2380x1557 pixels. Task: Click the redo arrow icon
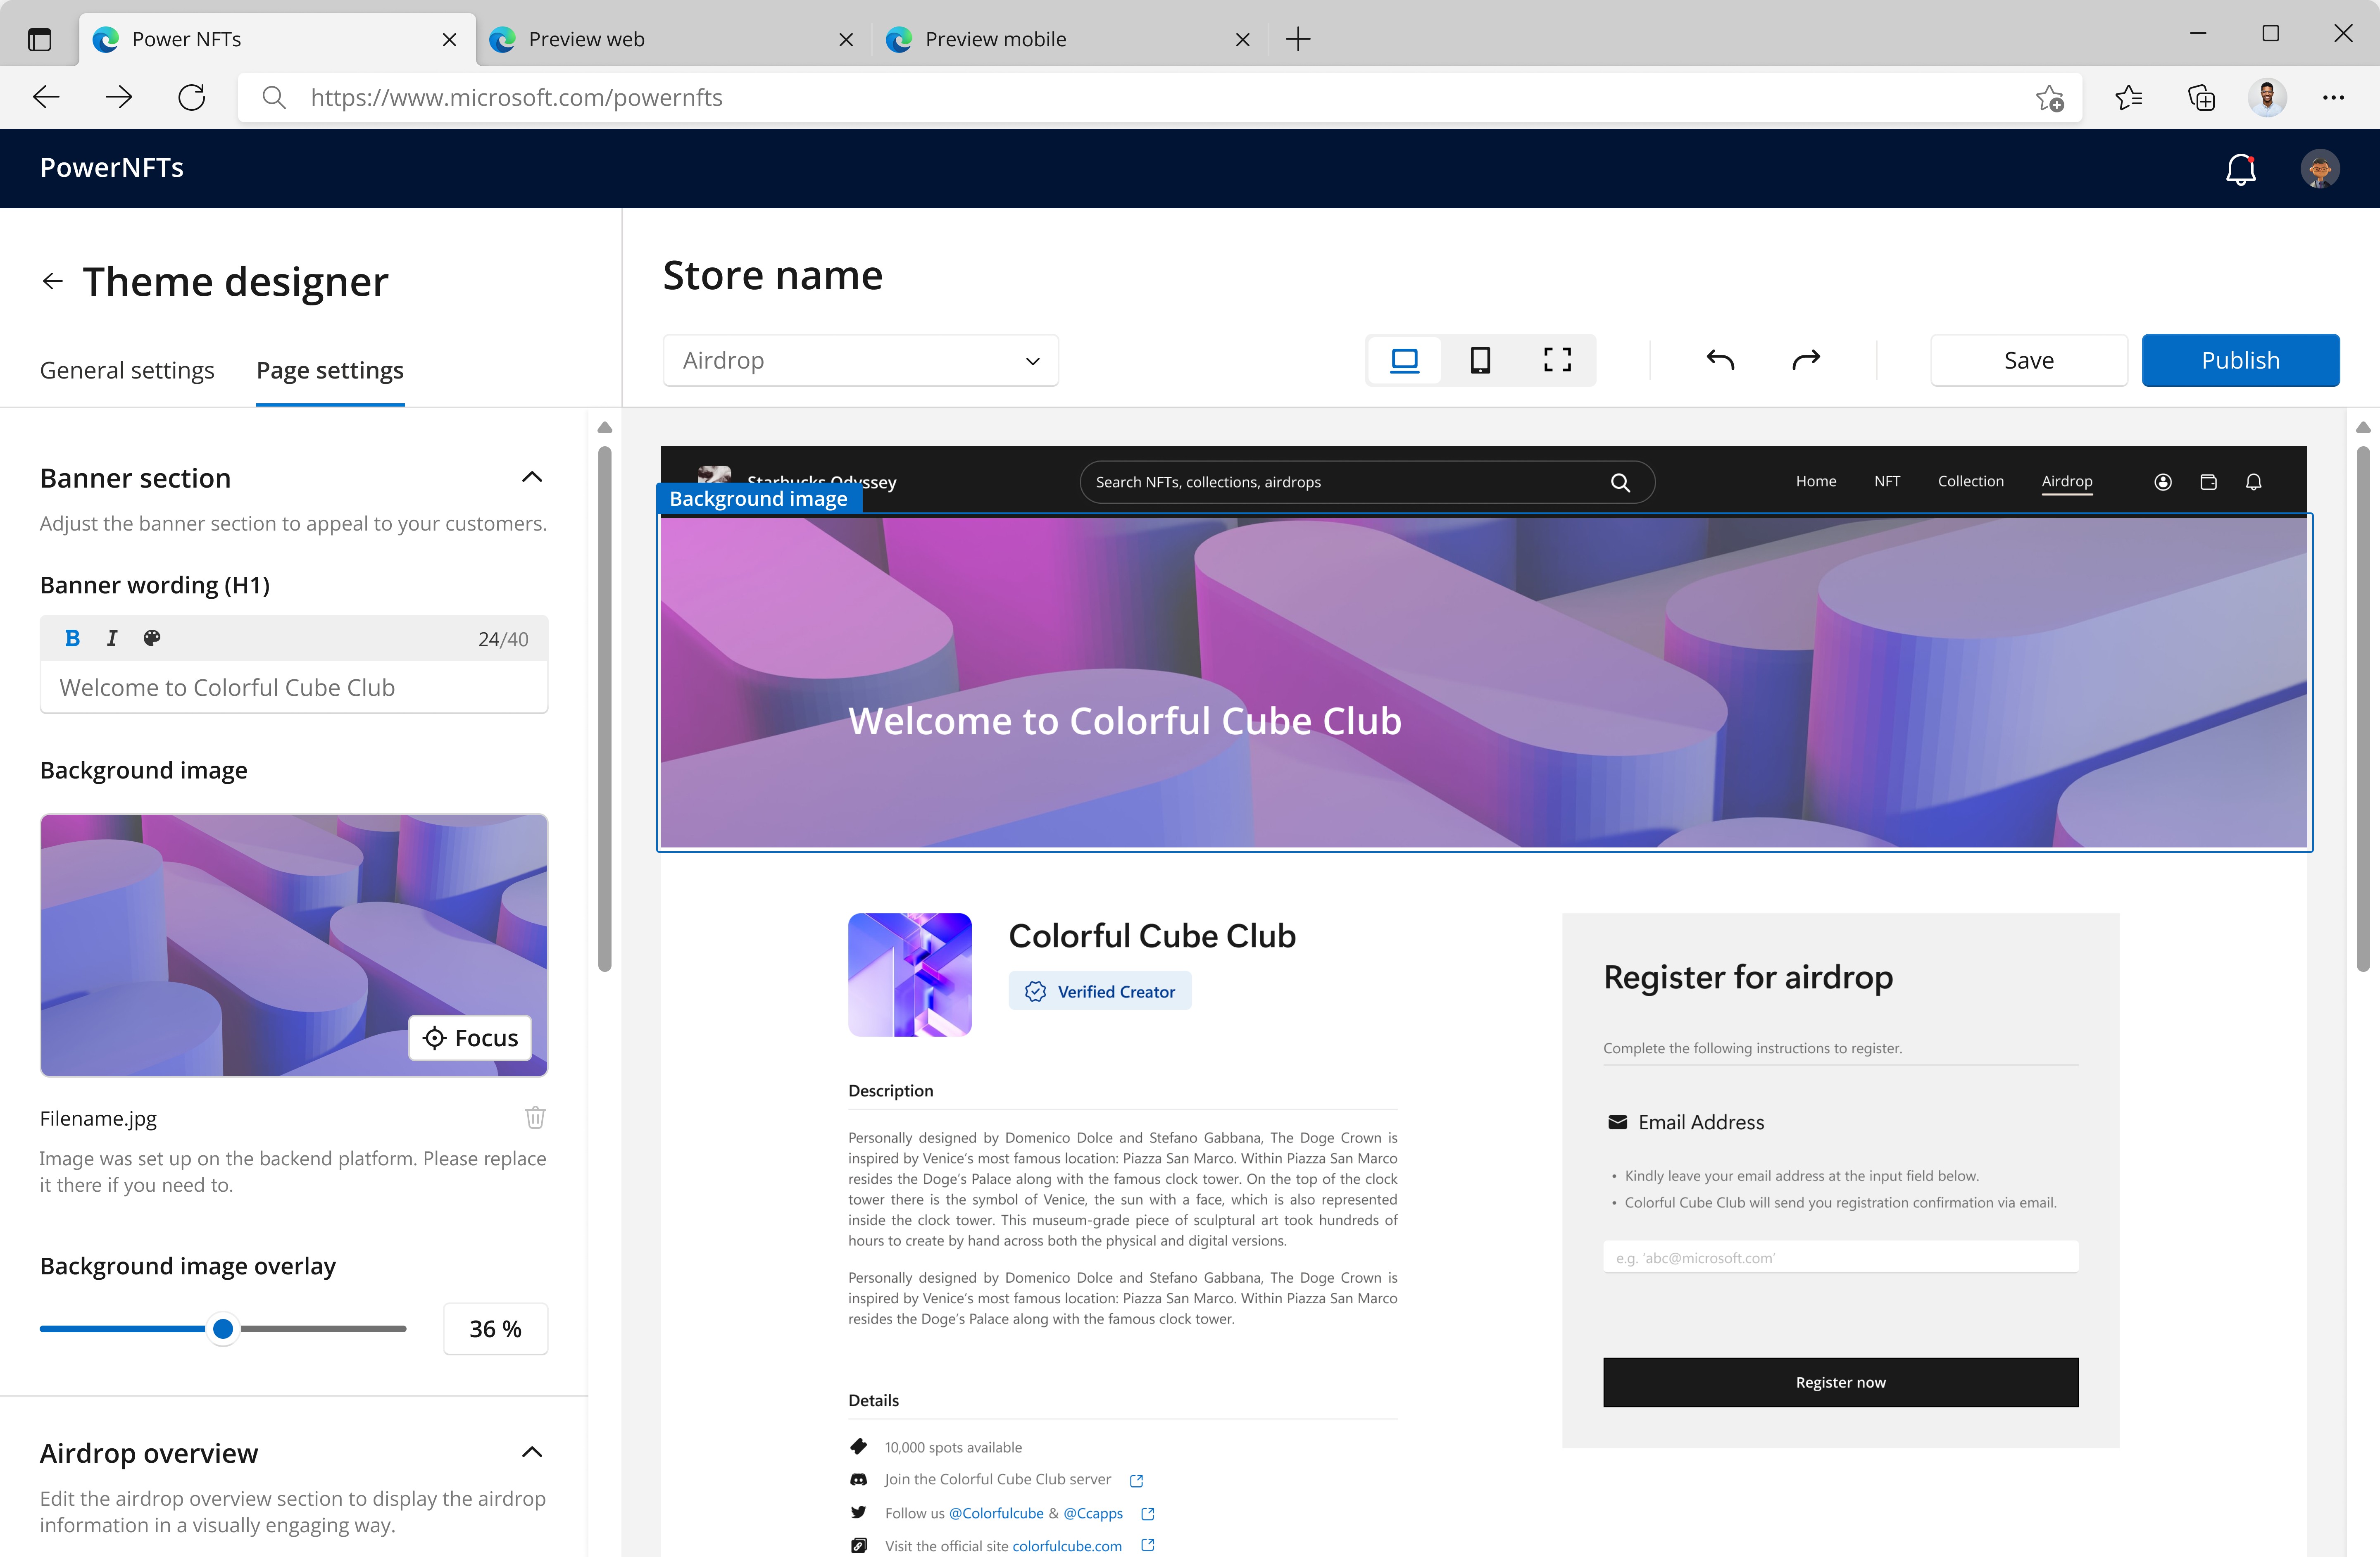[1806, 360]
